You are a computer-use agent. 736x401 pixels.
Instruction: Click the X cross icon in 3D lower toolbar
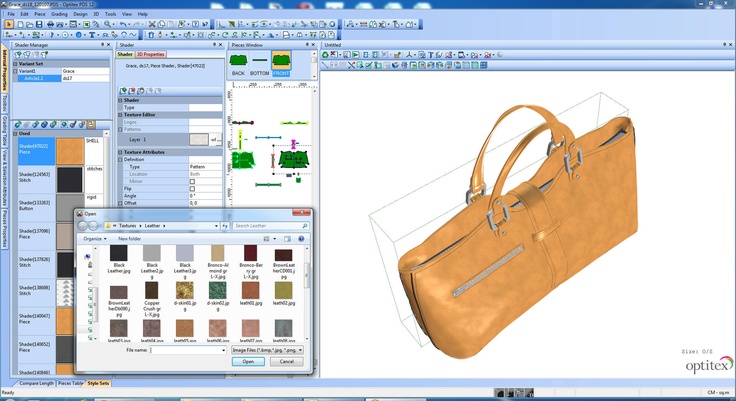click(351, 65)
